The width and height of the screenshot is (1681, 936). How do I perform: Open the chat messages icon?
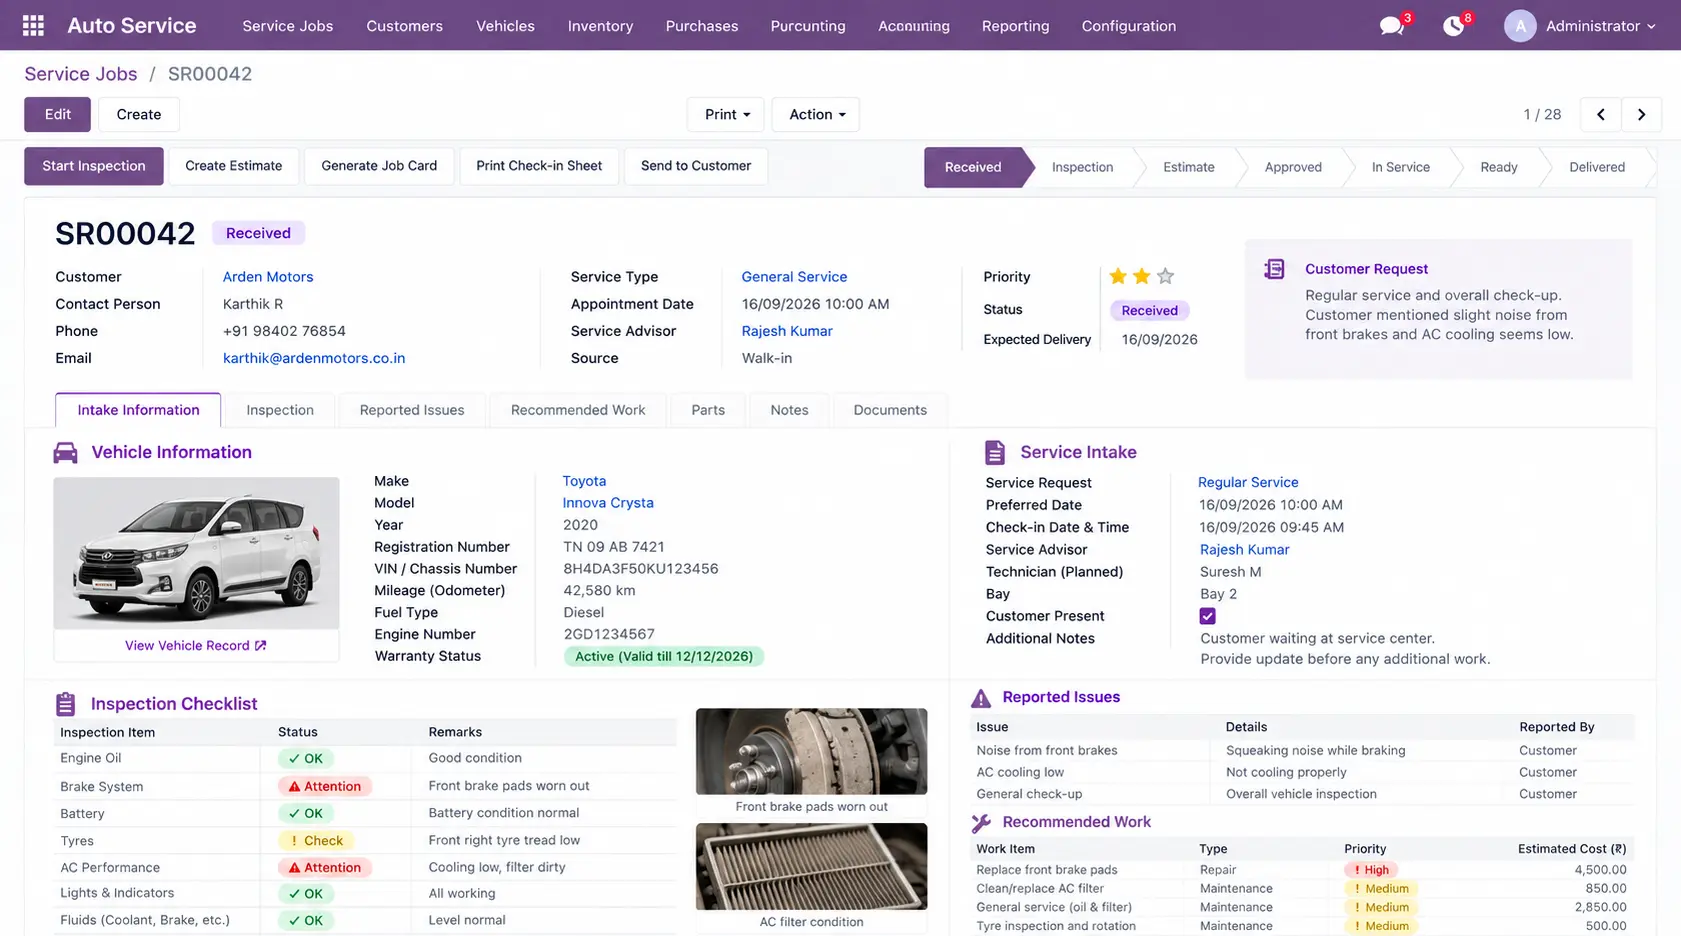pyautogui.click(x=1391, y=26)
